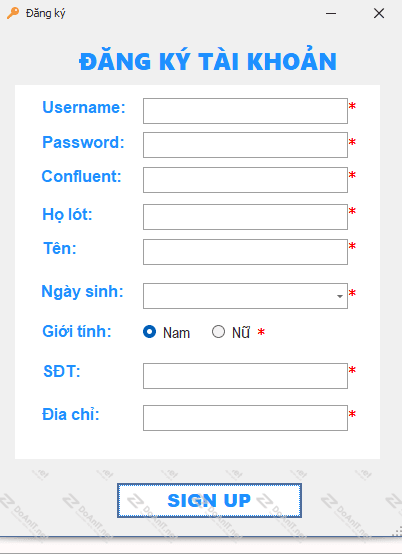Click the Địa chỉ address field
The image size is (402, 554).
pos(245,418)
